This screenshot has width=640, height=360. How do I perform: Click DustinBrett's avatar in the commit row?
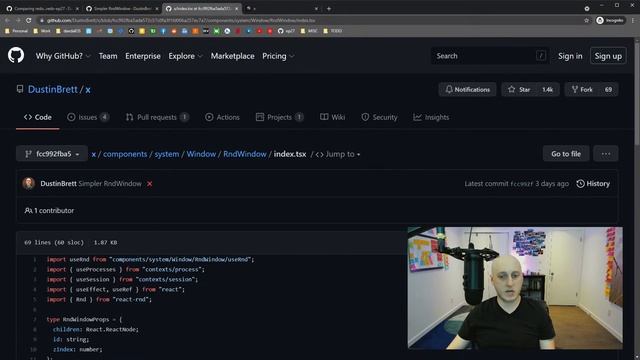(x=29, y=184)
